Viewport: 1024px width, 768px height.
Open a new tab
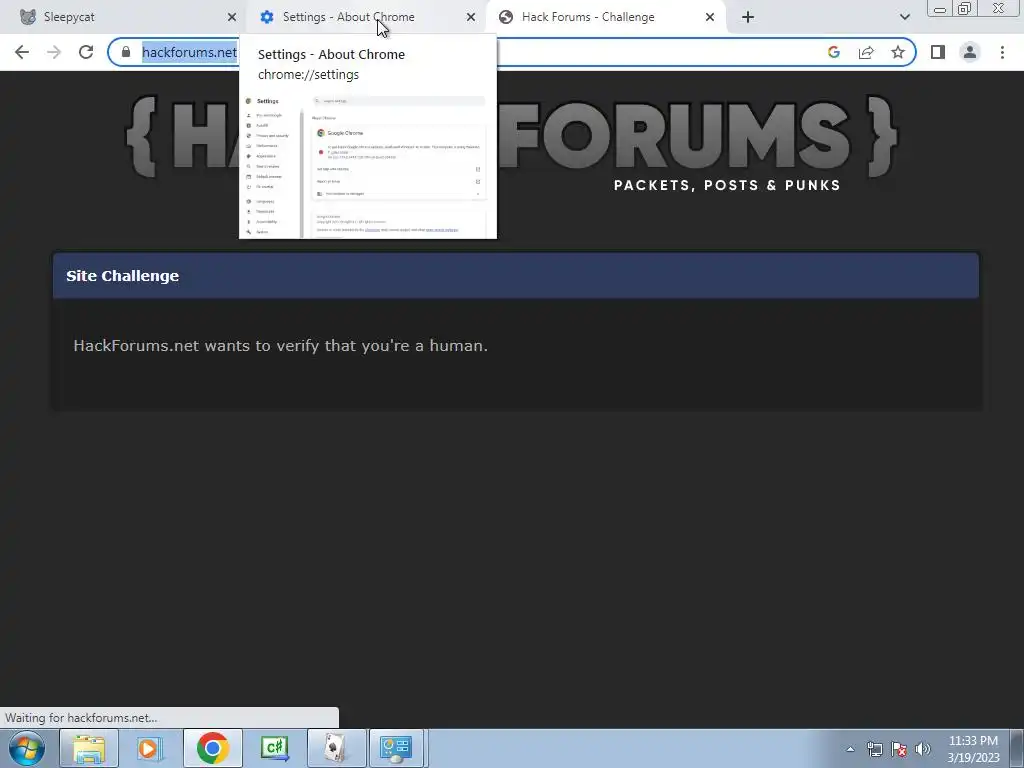(748, 17)
